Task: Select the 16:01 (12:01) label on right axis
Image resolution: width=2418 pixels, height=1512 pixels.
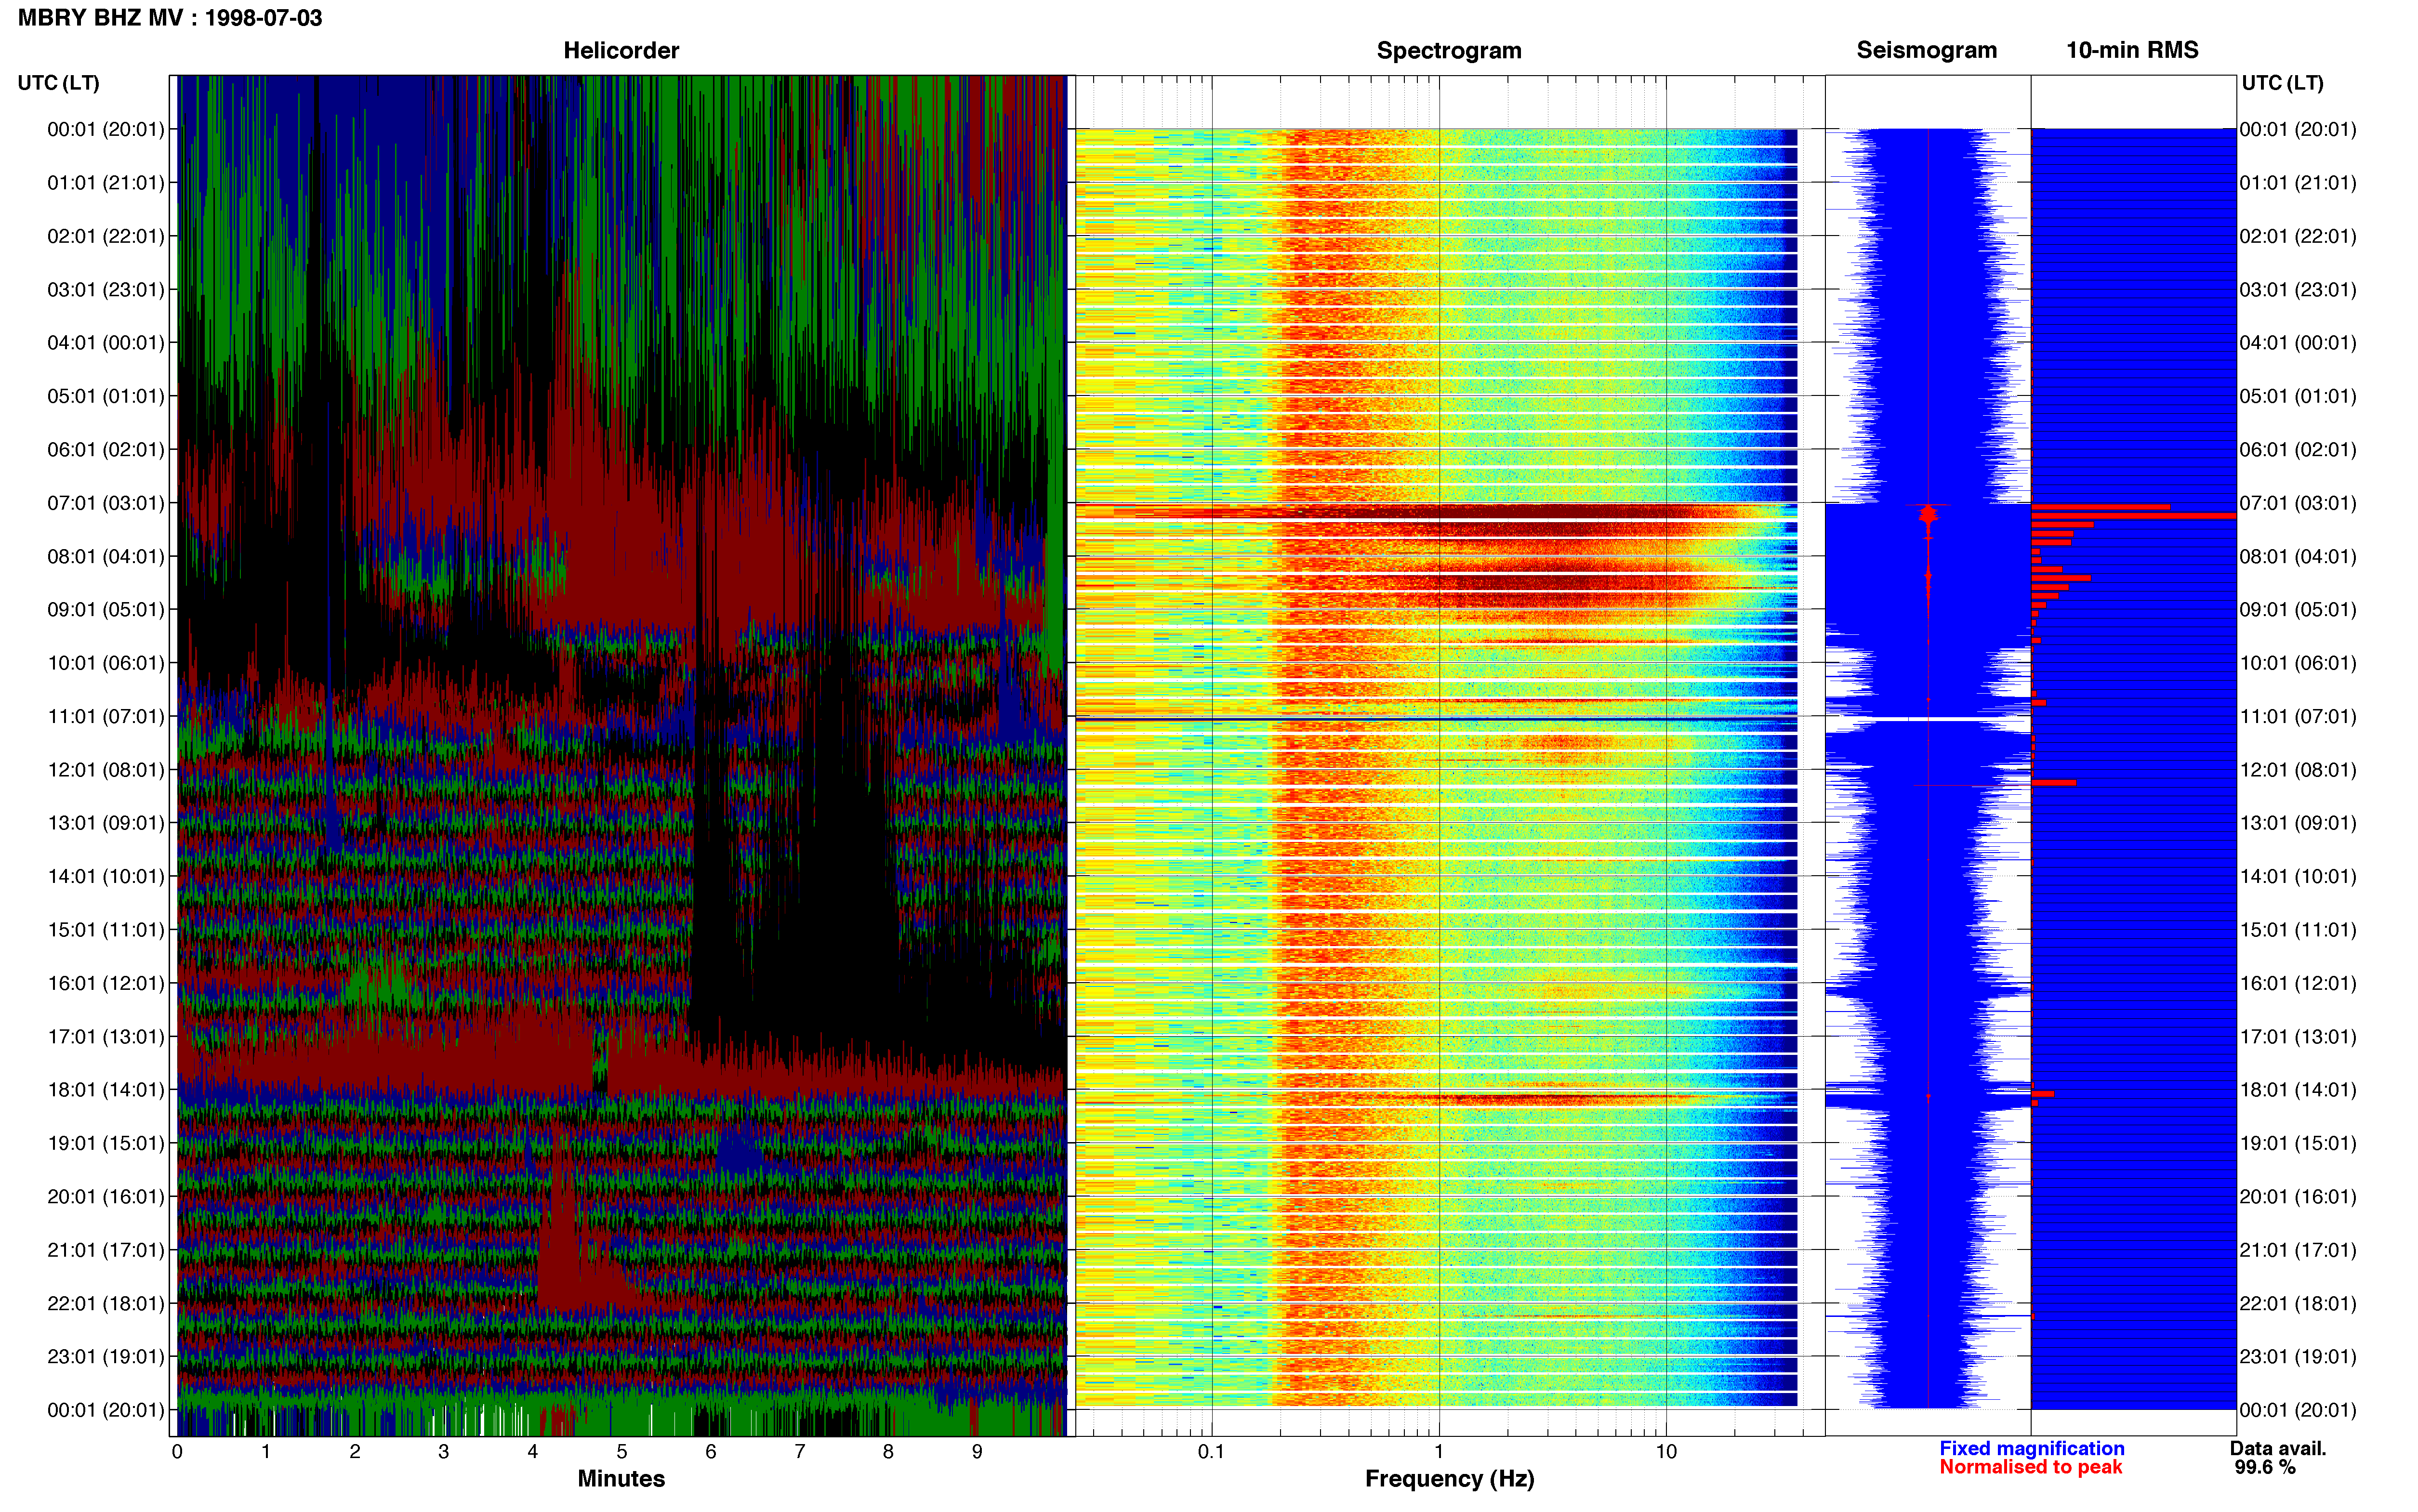Action: tap(2298, 983)
